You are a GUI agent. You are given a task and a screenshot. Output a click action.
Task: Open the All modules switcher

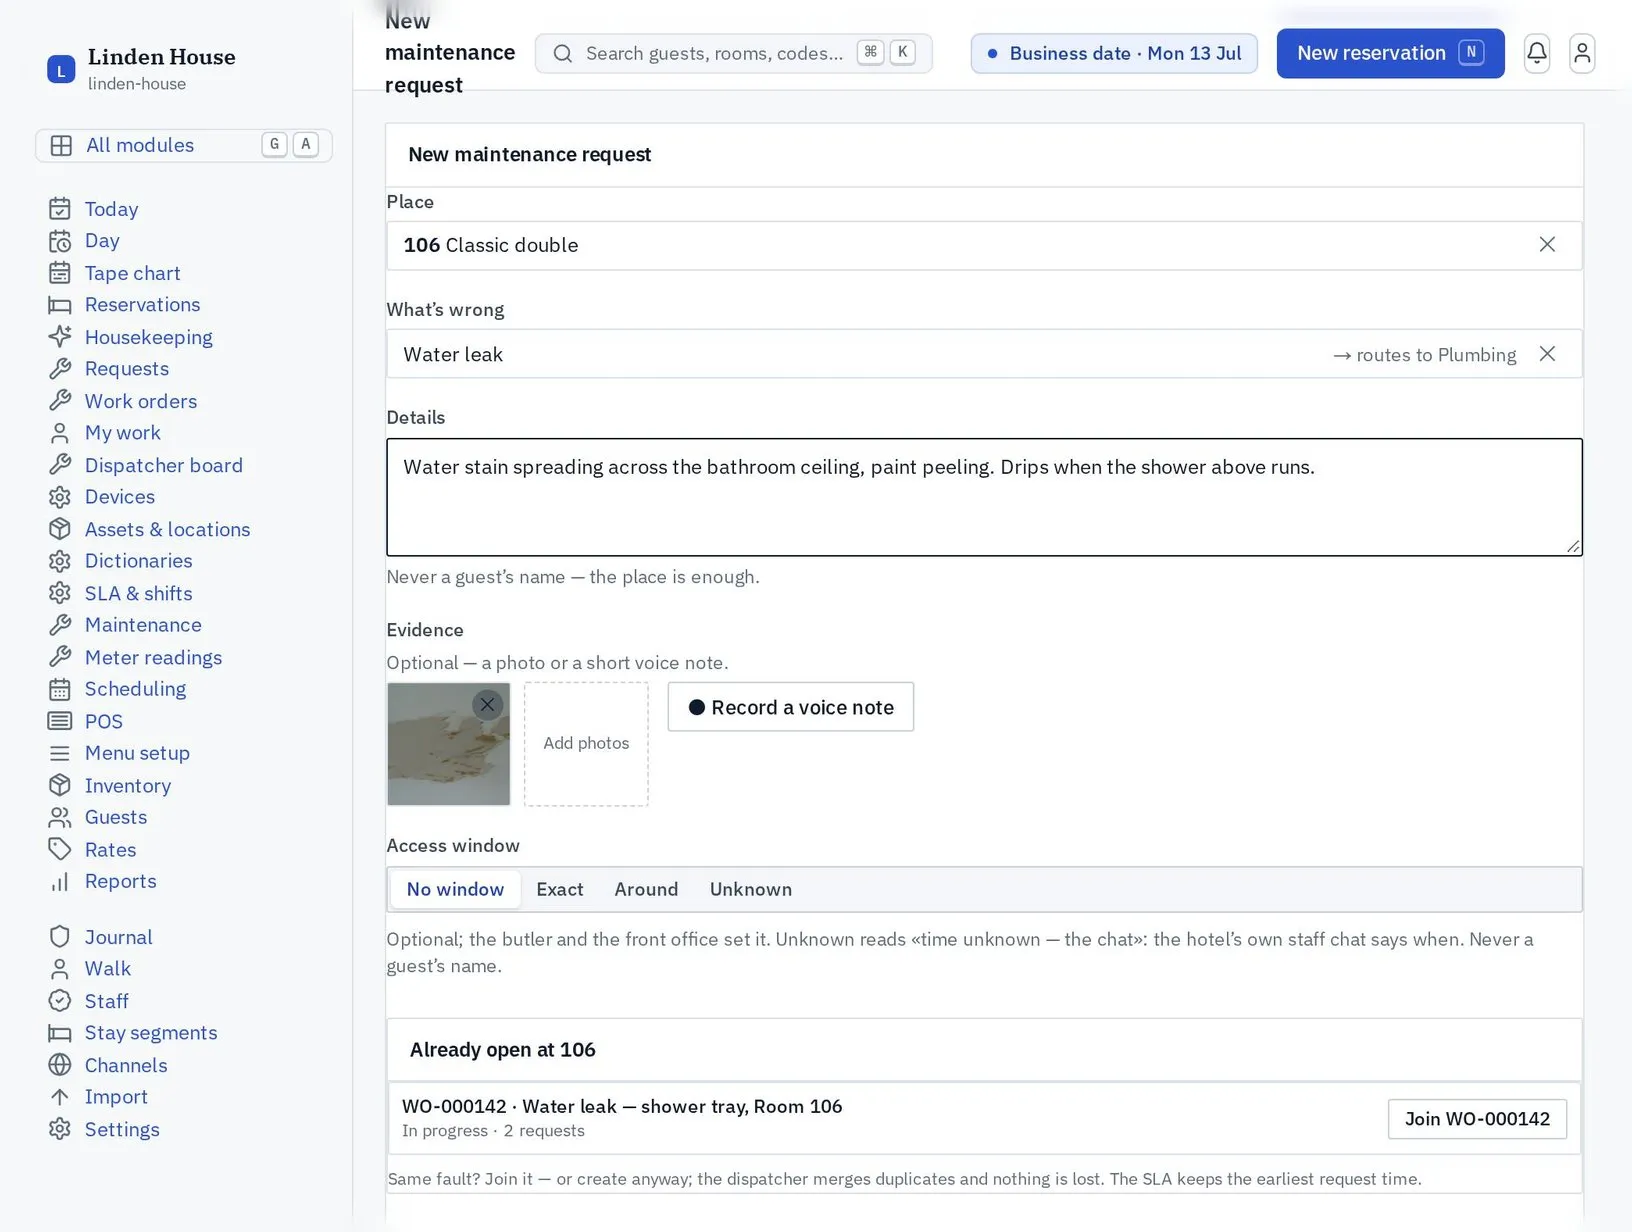[184, 145]
